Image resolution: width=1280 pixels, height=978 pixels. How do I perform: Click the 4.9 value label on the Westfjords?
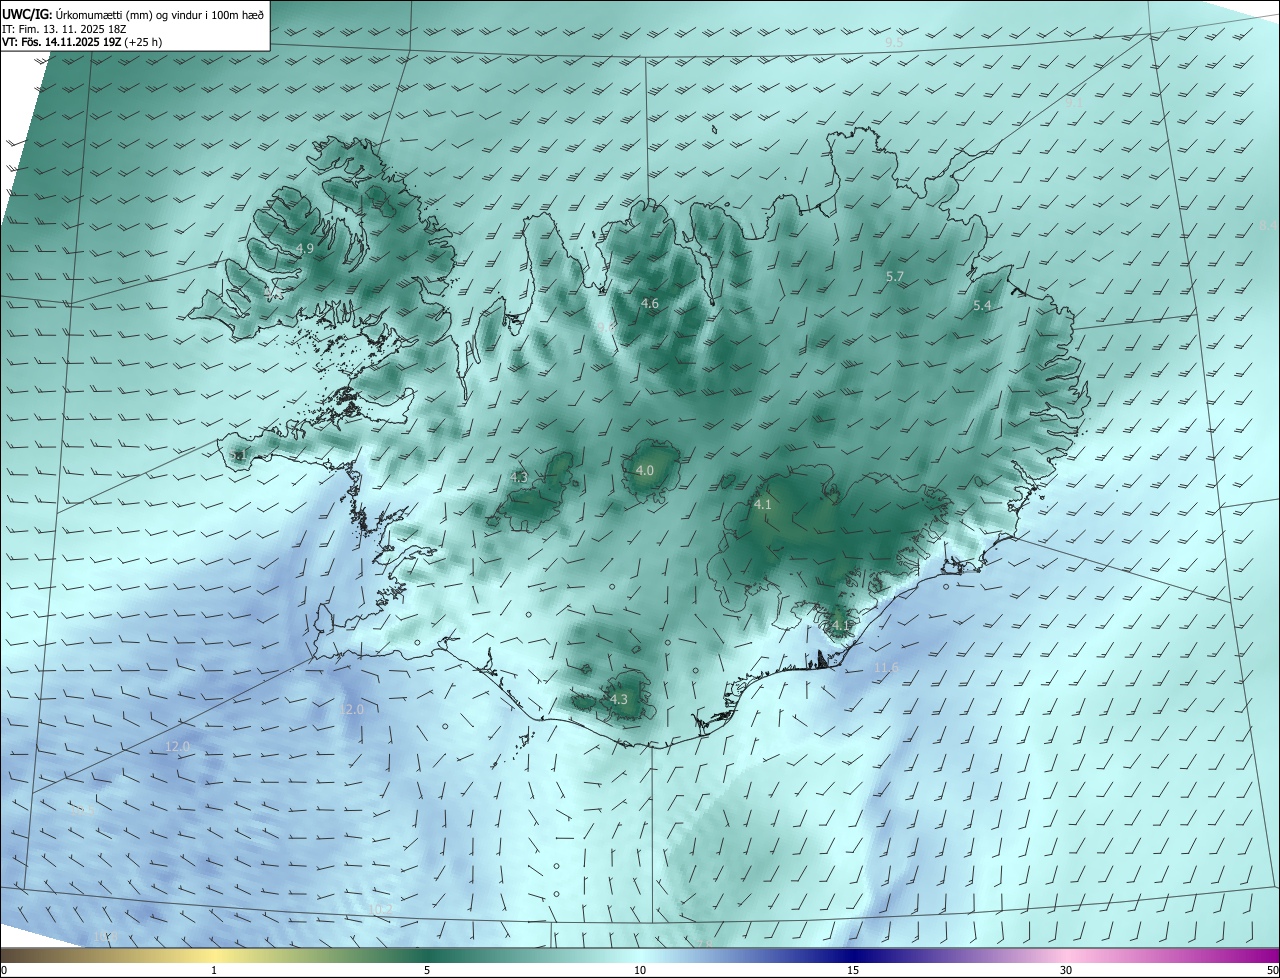(305, 248)
